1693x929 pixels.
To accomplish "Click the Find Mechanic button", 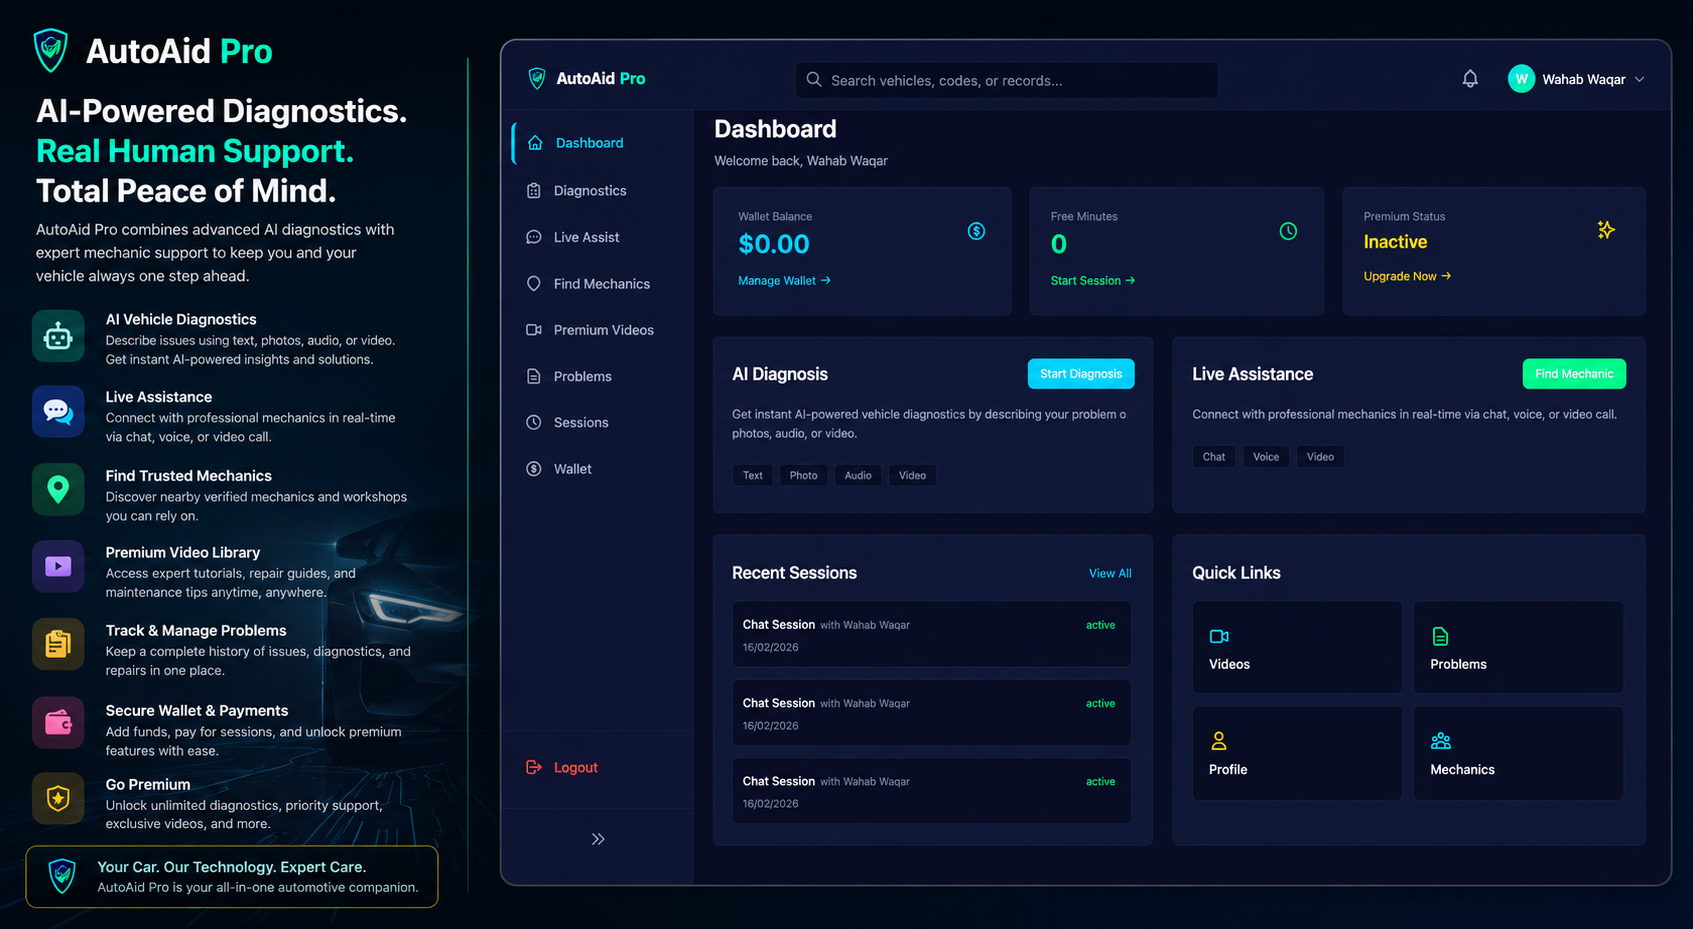I will pyautogui.click(x=1574, y=374).
